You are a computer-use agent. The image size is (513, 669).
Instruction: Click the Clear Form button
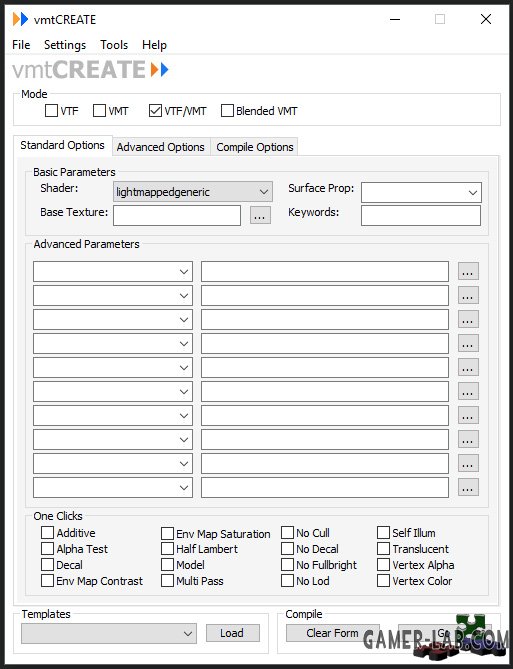click(x=332, y=633)
